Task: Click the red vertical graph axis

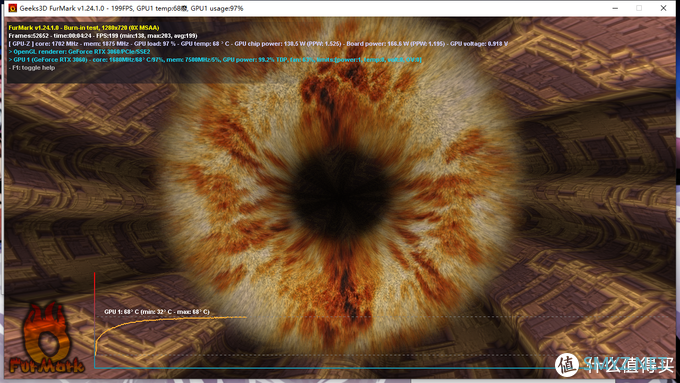Action: tap(95, 320)
